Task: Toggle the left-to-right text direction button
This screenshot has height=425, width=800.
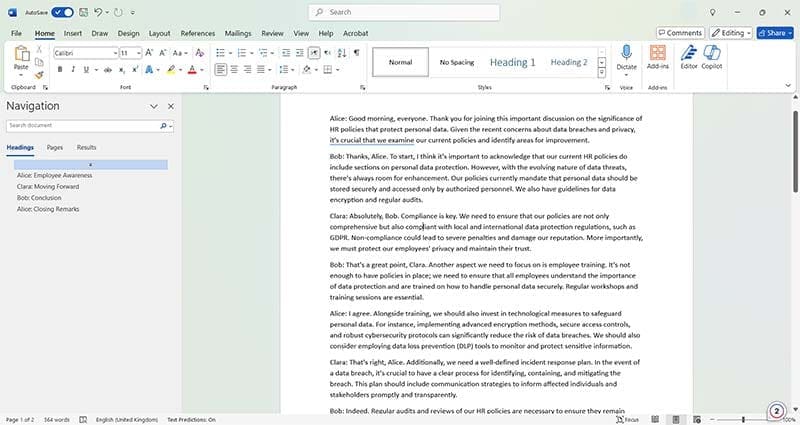Action: click(314, 53)
